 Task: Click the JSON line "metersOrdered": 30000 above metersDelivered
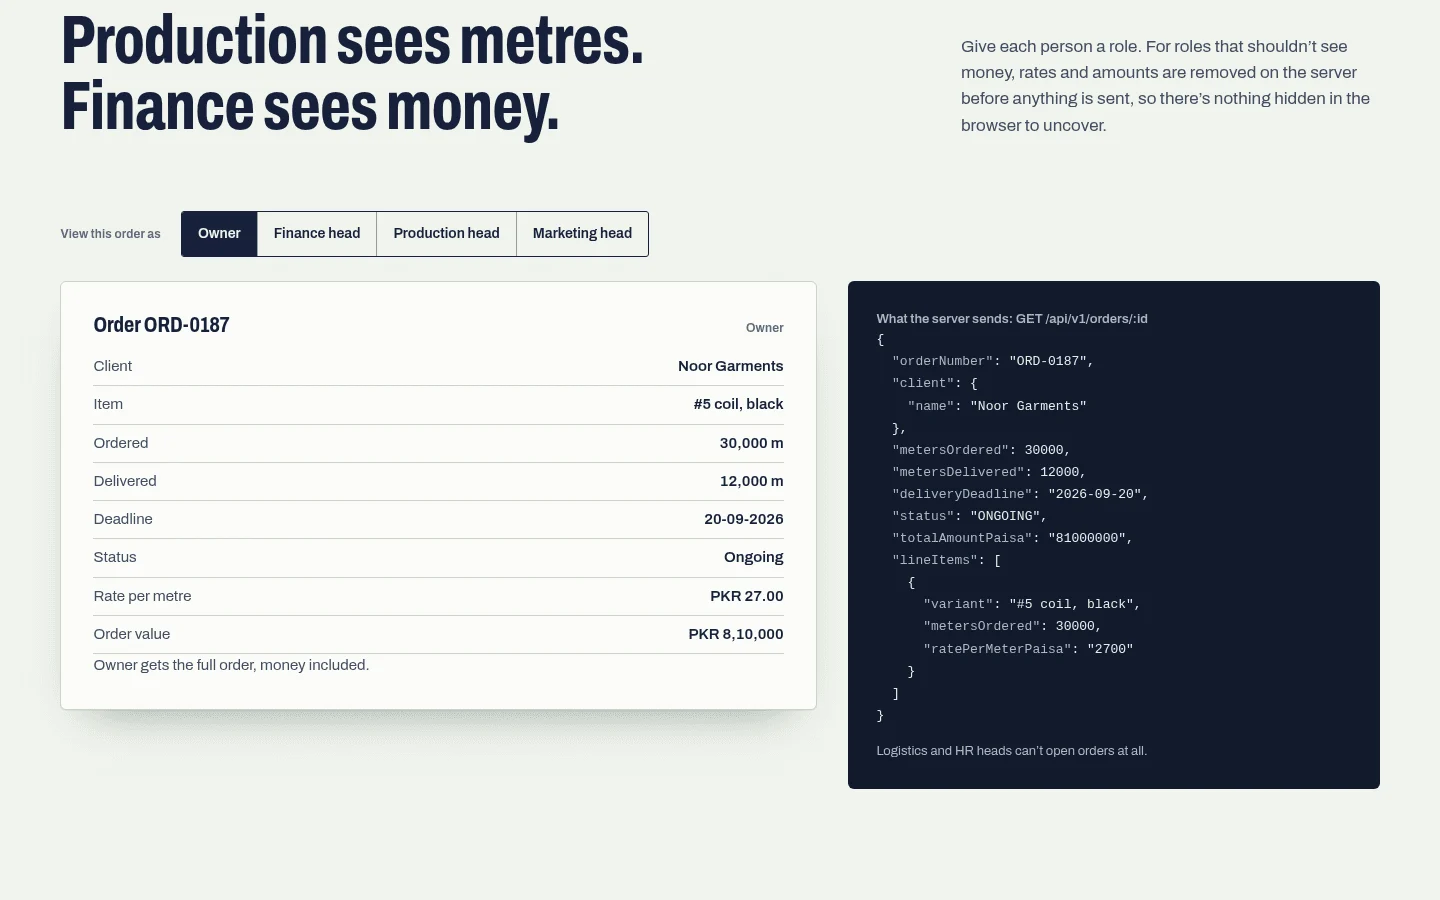click(982, 450)
